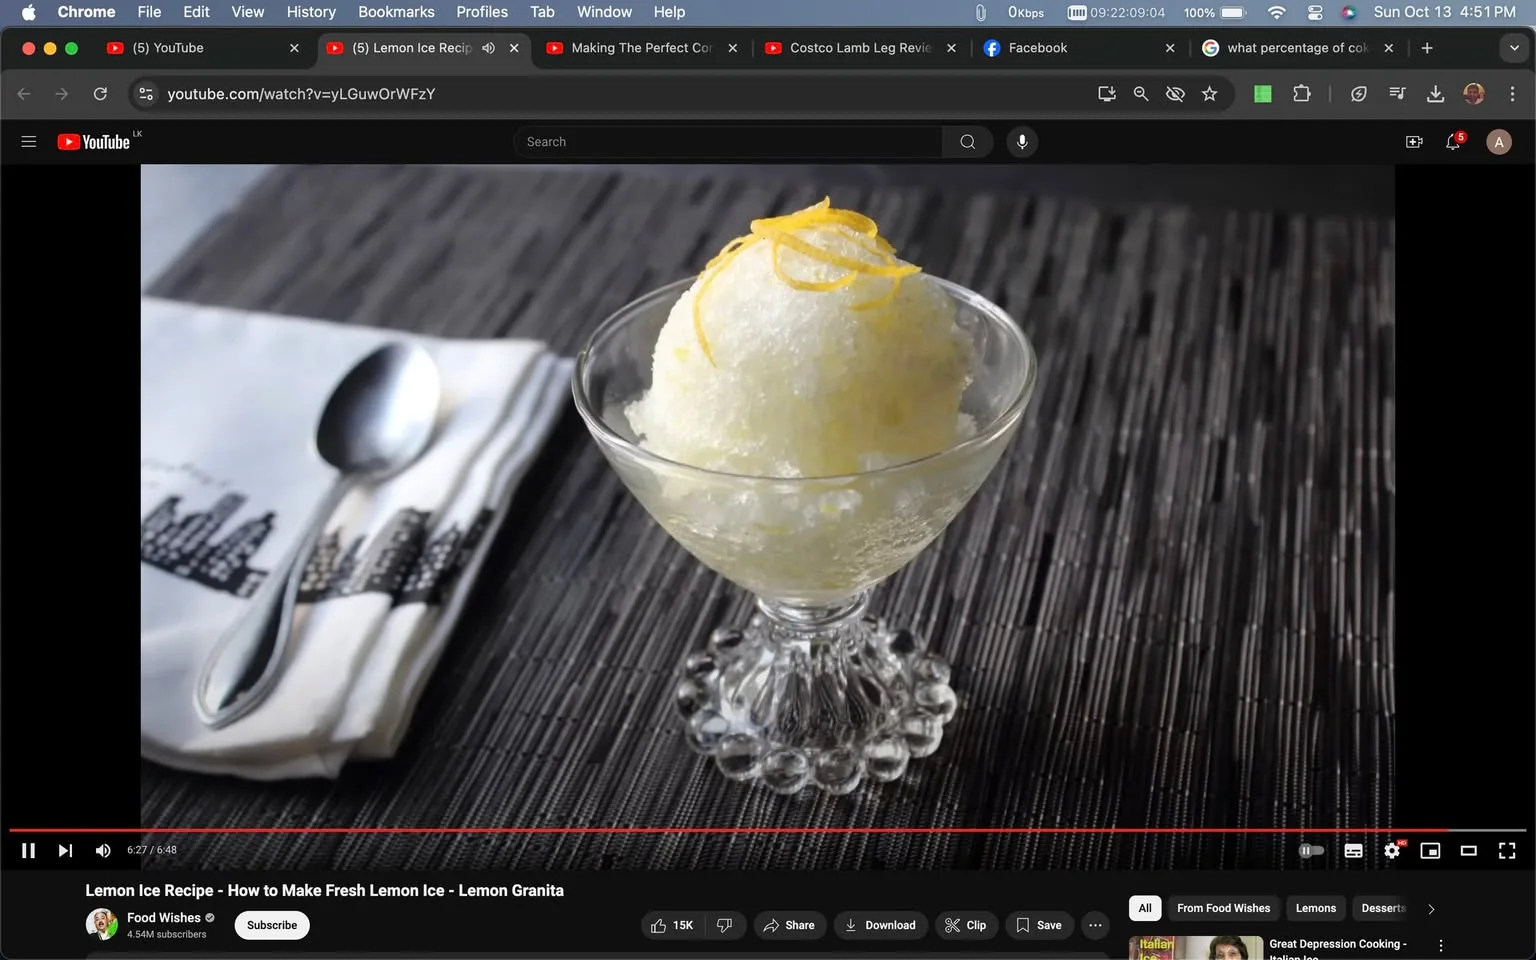The width and height of the screenshot is (1536, 960).
Task: Enable miniplayer mode
Action: pos(1430,850)
